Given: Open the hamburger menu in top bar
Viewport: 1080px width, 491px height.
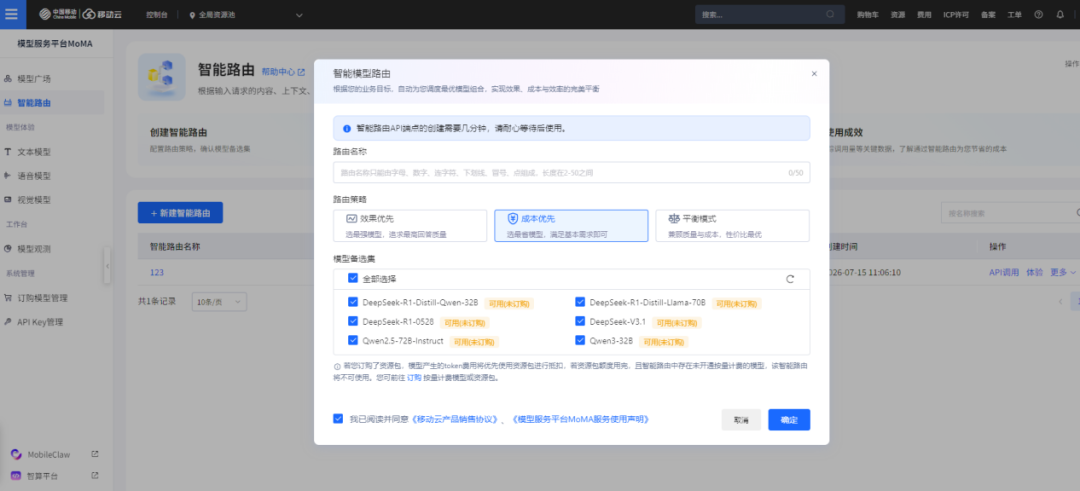Looking at the screenshot, I should point(12,14).
